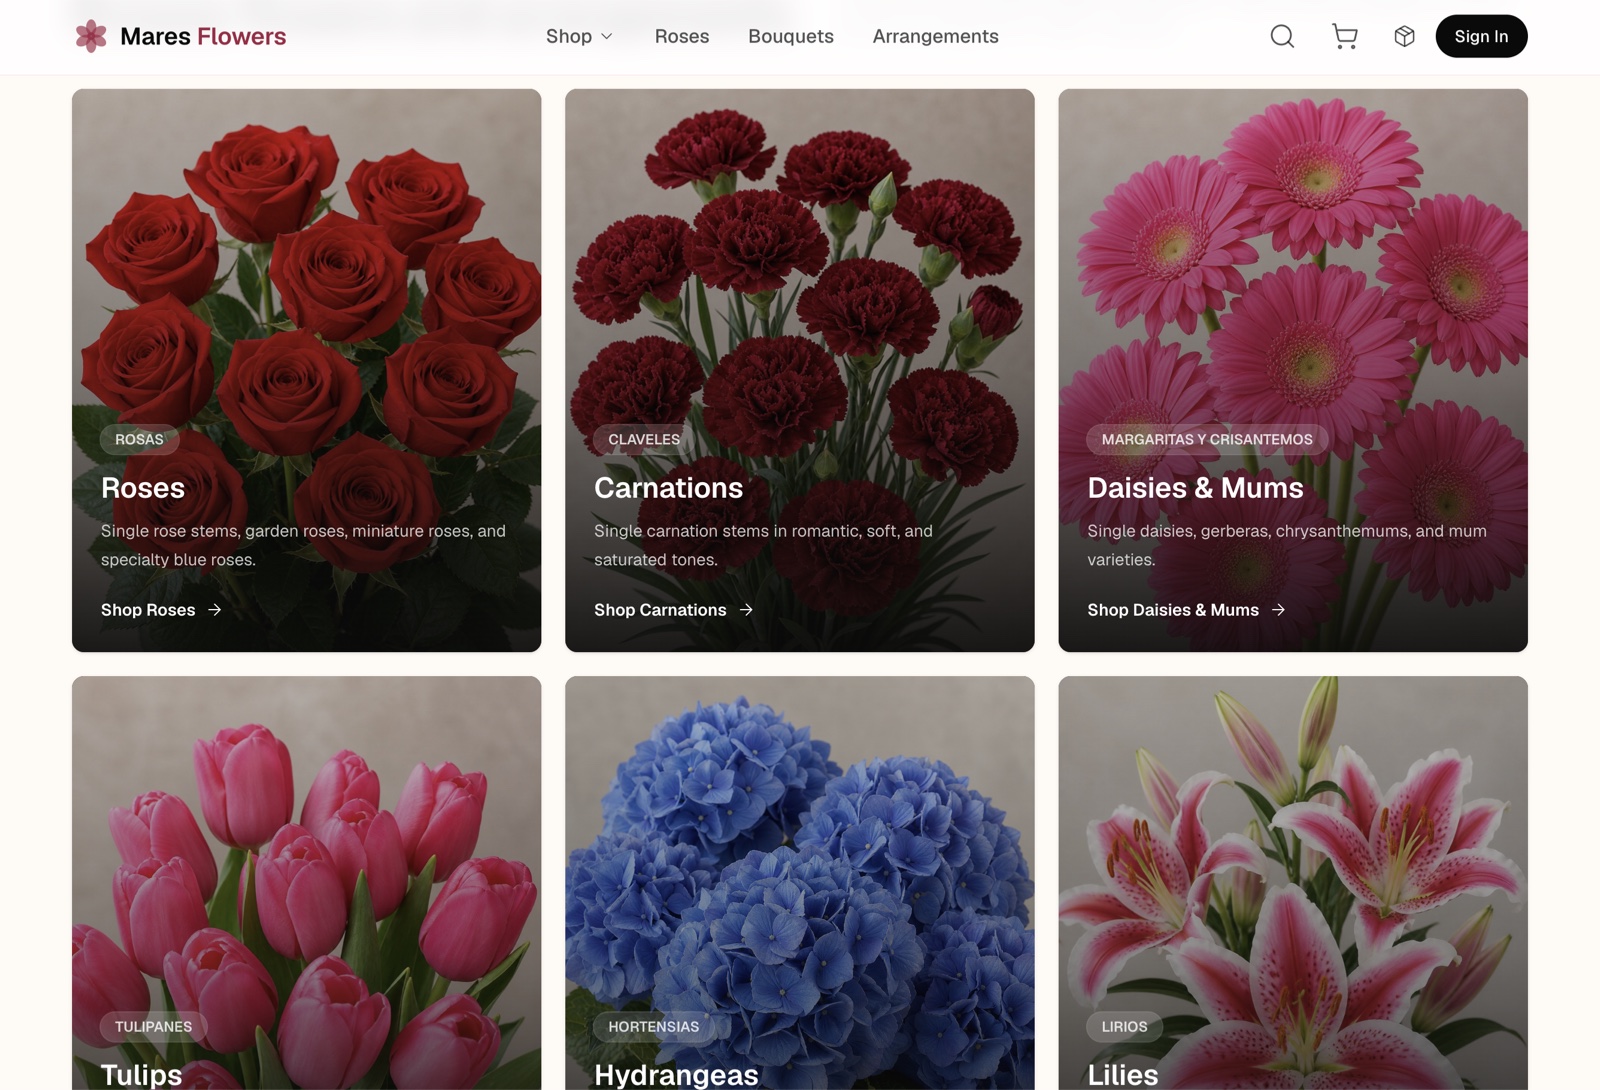
Task: Click the Carnations card heading
Action: click(669, 488)
